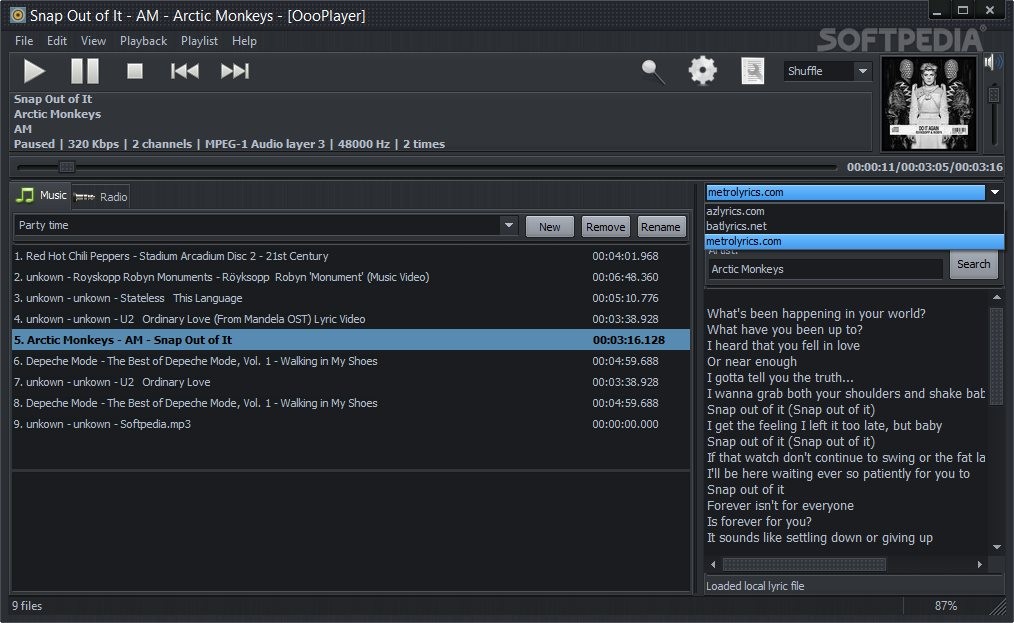The width and height of the screenshot is (1014, 623).
Task: Click the lyrics horizontal scrollbar right arrow
Action: (980, 564)
